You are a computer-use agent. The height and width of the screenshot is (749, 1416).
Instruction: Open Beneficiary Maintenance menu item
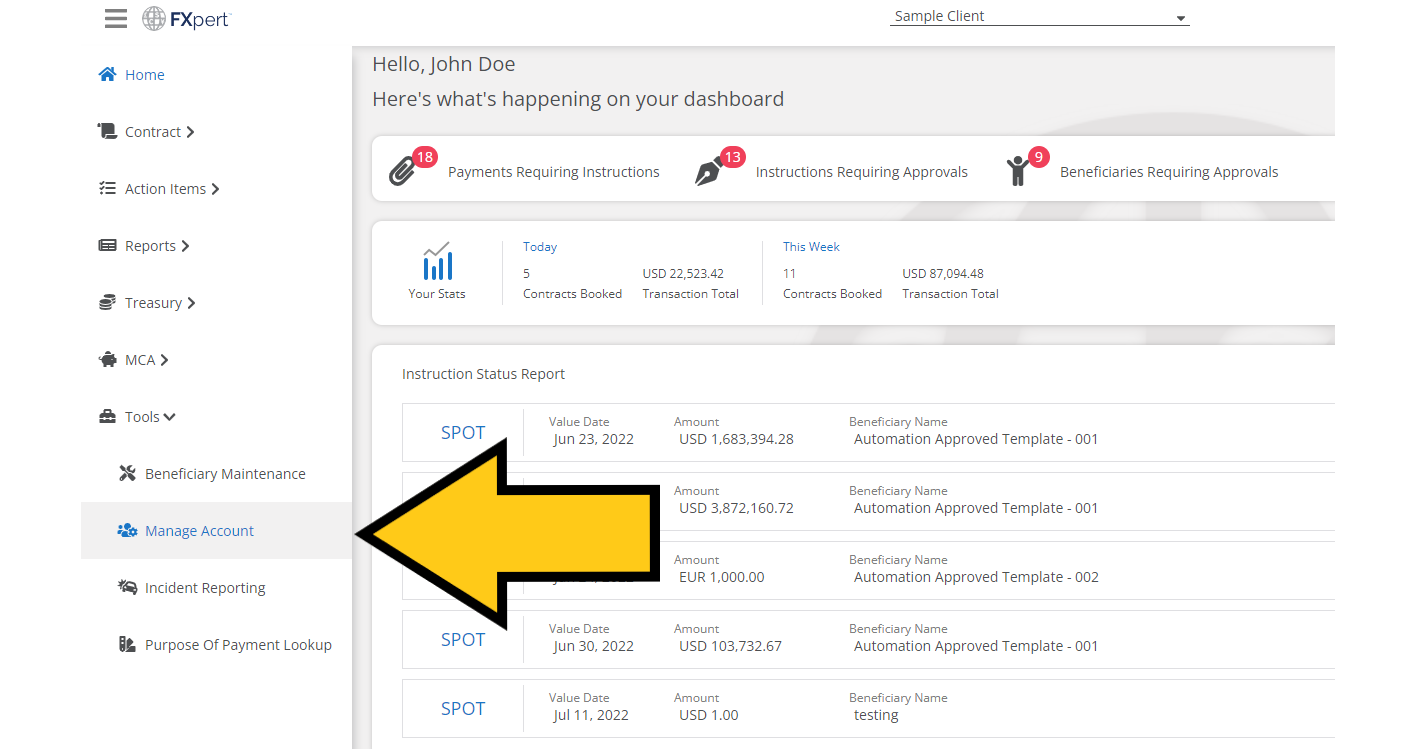coord(225,474)
